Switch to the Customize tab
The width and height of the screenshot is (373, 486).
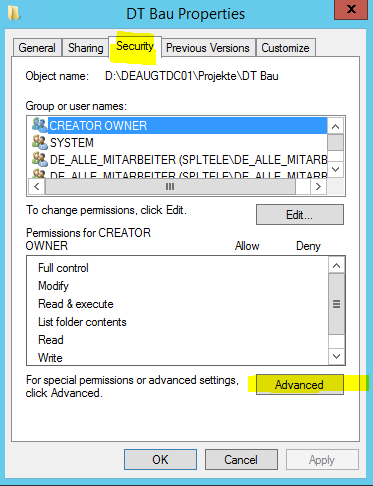[x=285, y=48]
